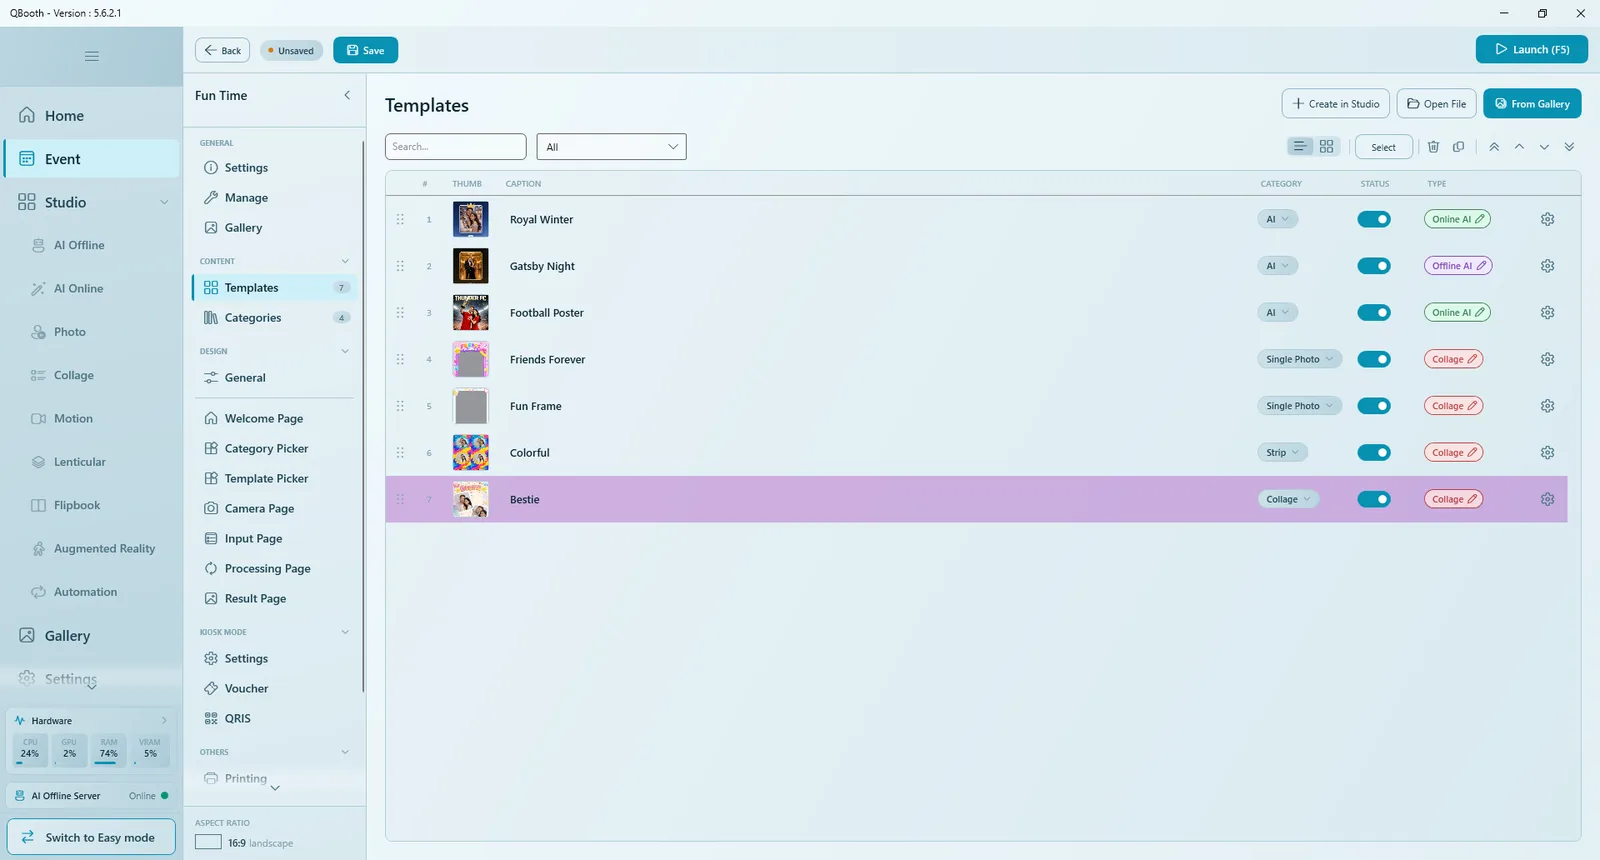Open the Voucher kiosk settings

point(274,689)
